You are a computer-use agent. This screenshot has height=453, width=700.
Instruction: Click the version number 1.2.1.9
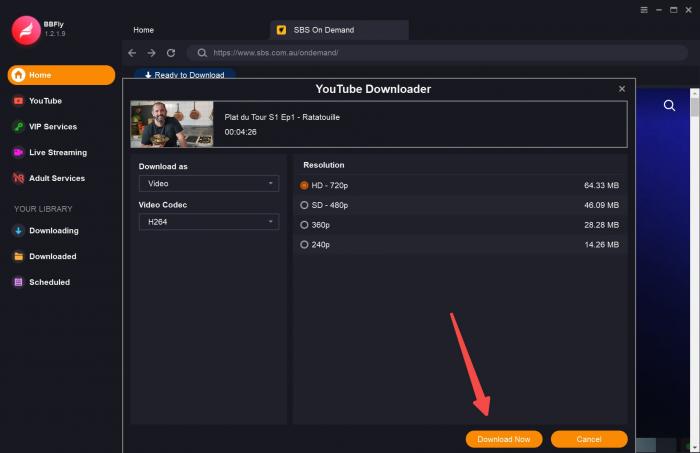point(55,33)
